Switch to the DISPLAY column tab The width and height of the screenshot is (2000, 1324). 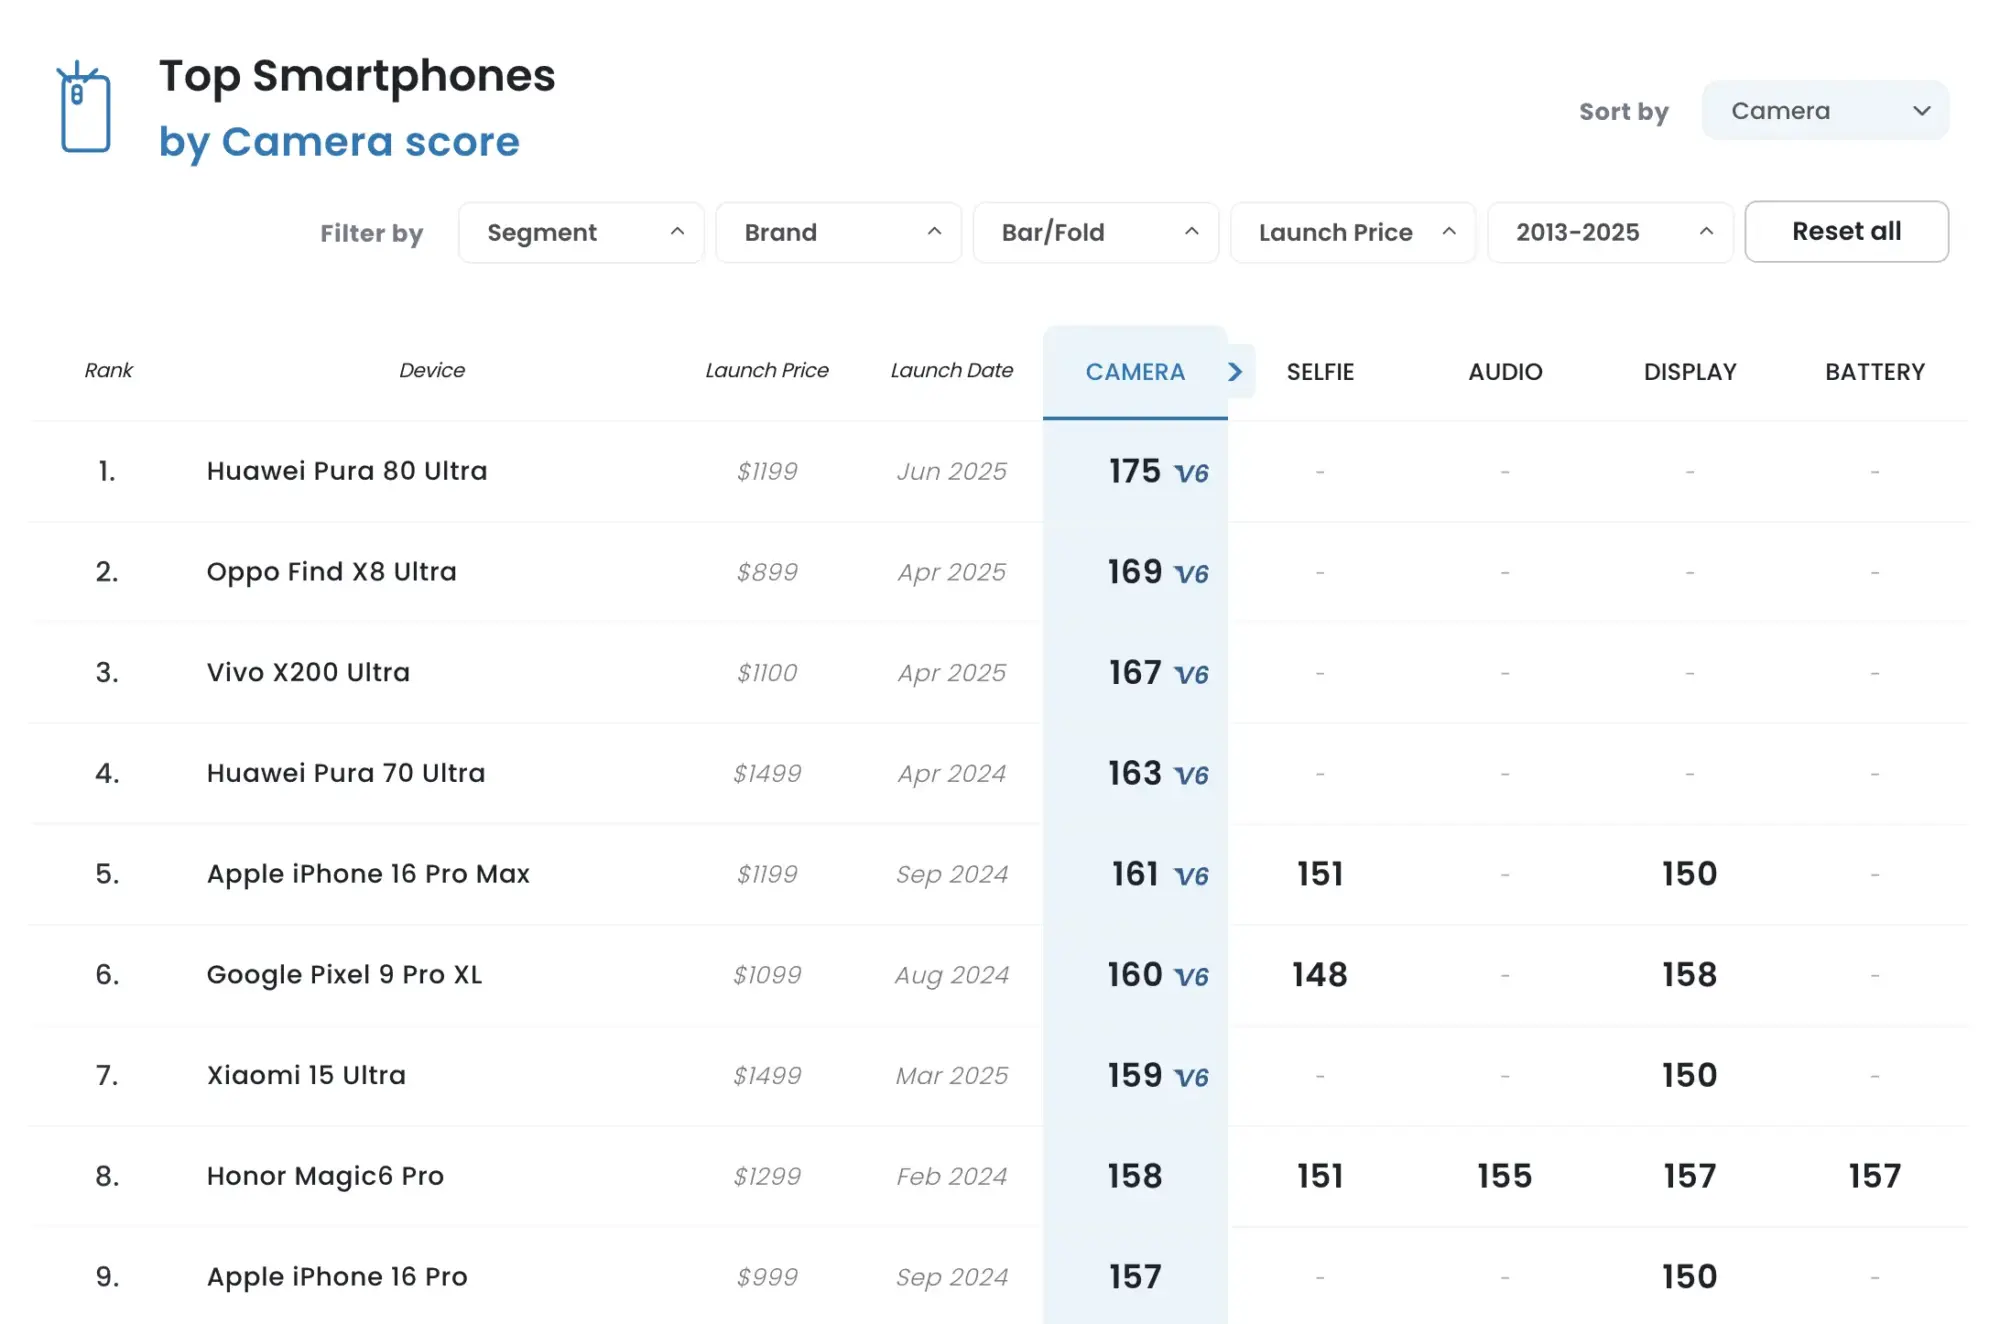click(1690, 372)
